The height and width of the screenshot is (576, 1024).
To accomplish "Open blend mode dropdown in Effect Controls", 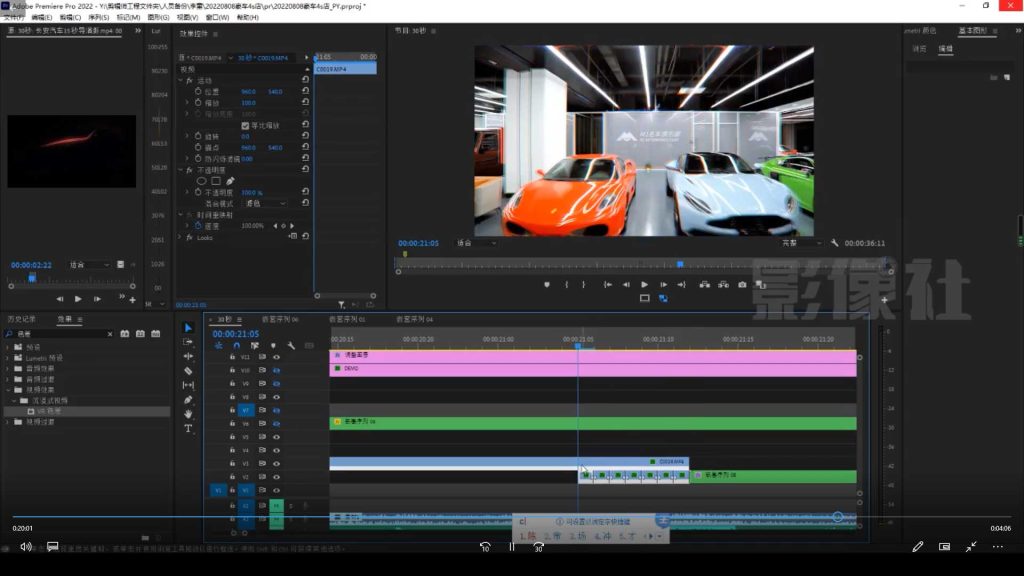I will pyautogui.click(x=264, y=204).
